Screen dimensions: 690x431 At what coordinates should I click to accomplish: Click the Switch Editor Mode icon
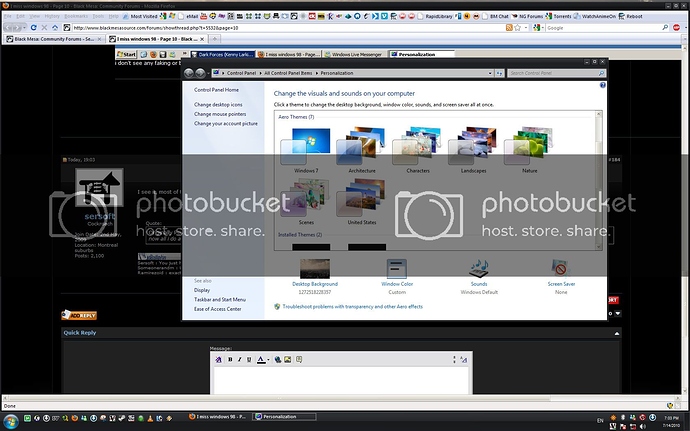pyautogui.click(x=463, y=360)
